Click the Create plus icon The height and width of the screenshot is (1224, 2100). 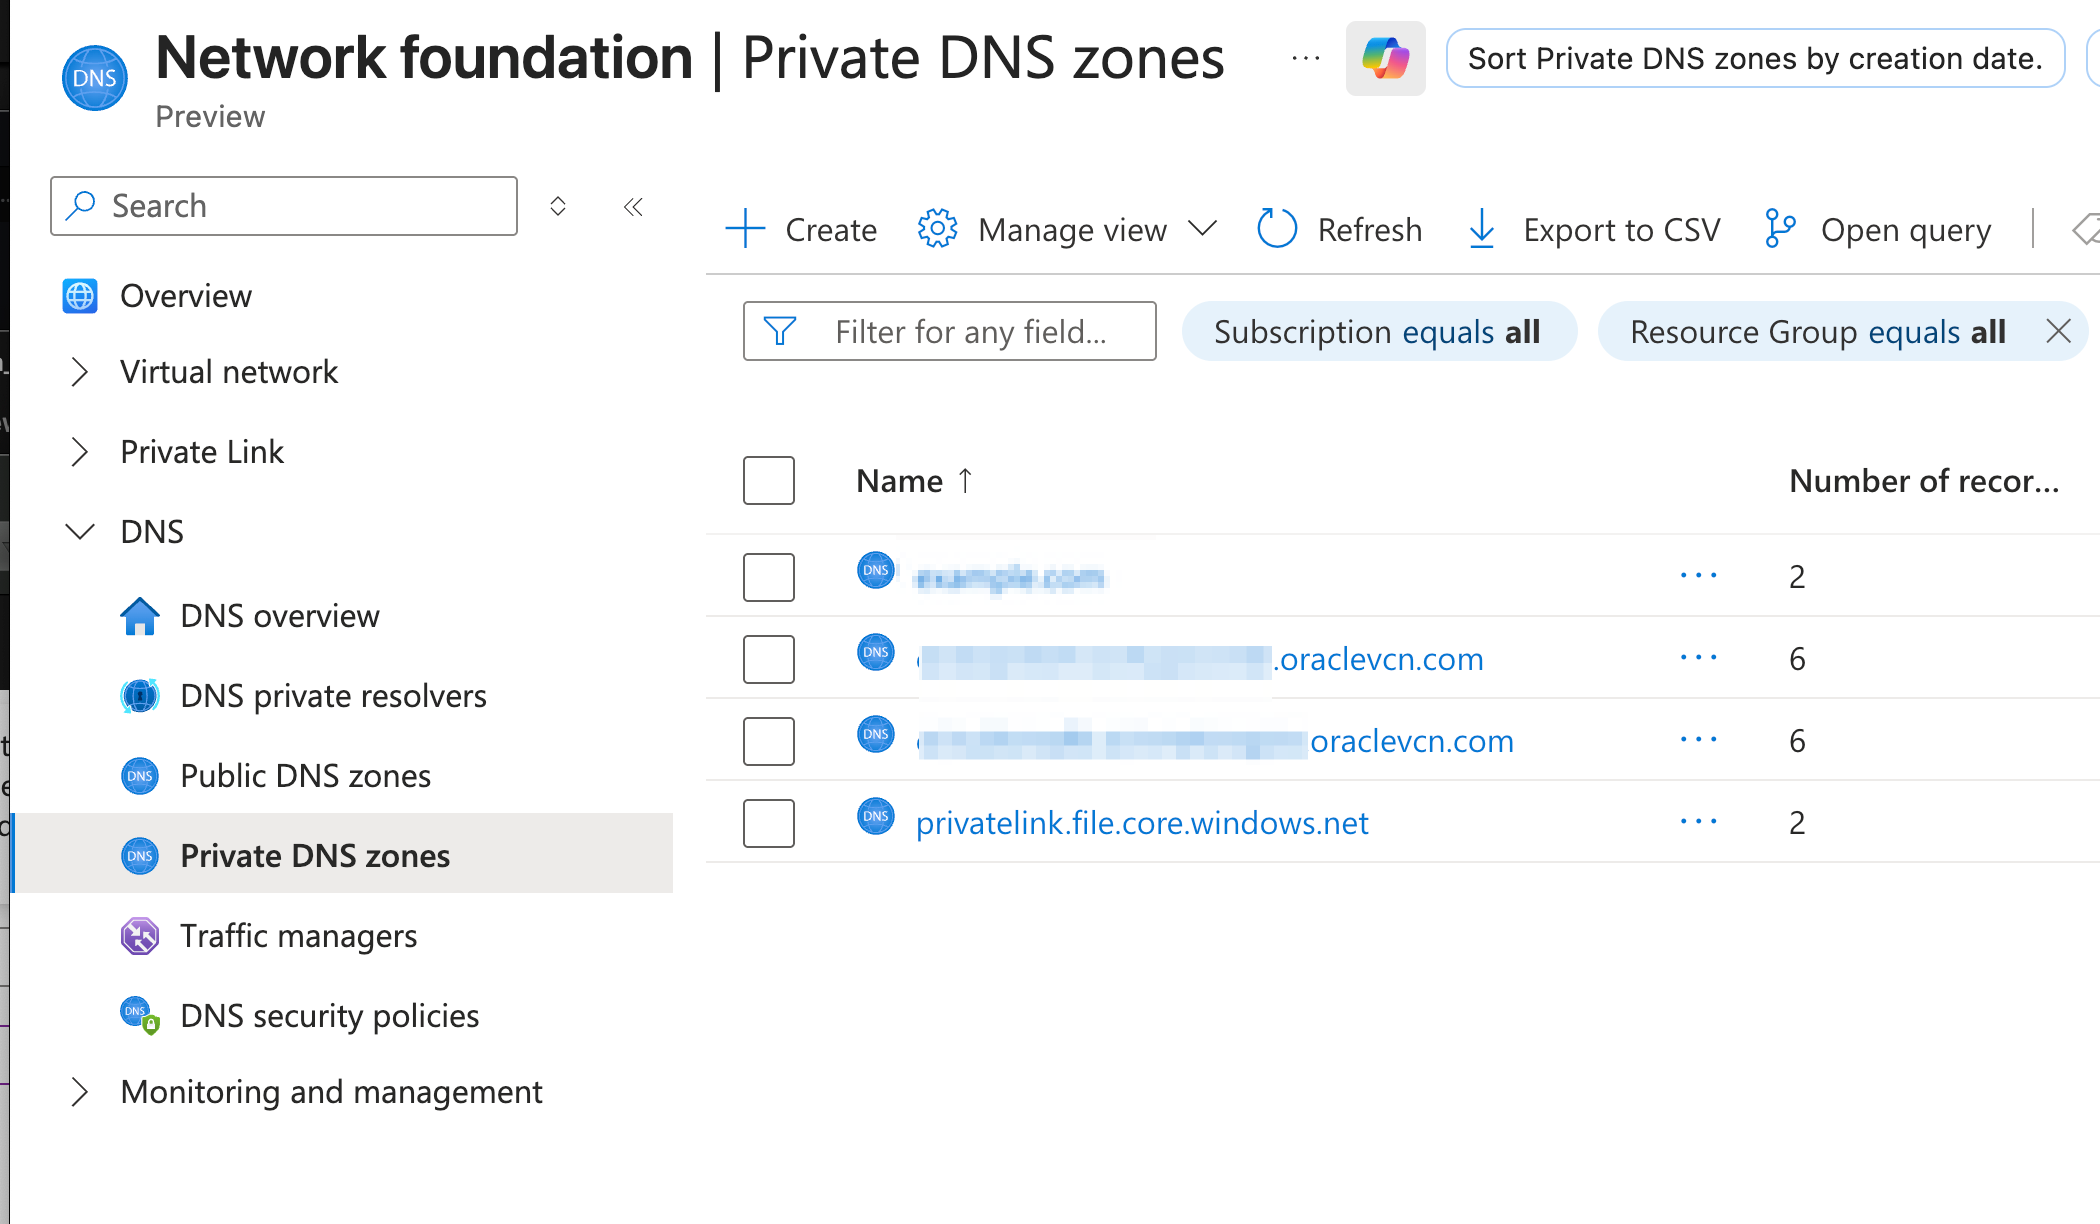click(x=745, y=229)
